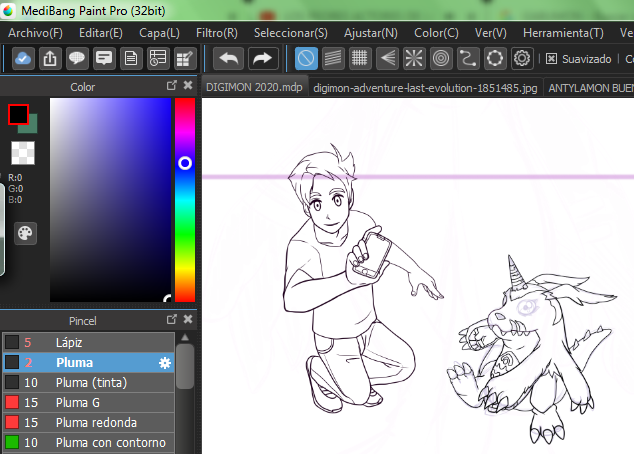Open the Seleccionar menu
The height and width of the screenshot is (454, 634).
(x=291, y=33)
